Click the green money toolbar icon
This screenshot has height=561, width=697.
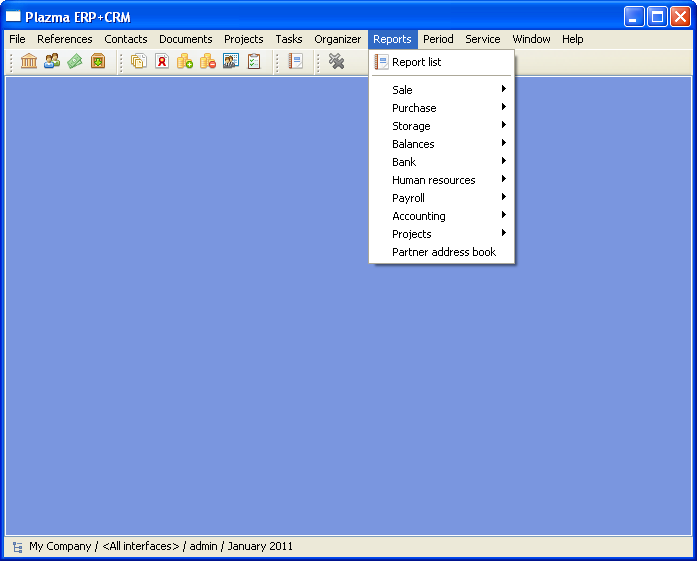[75, 62]
